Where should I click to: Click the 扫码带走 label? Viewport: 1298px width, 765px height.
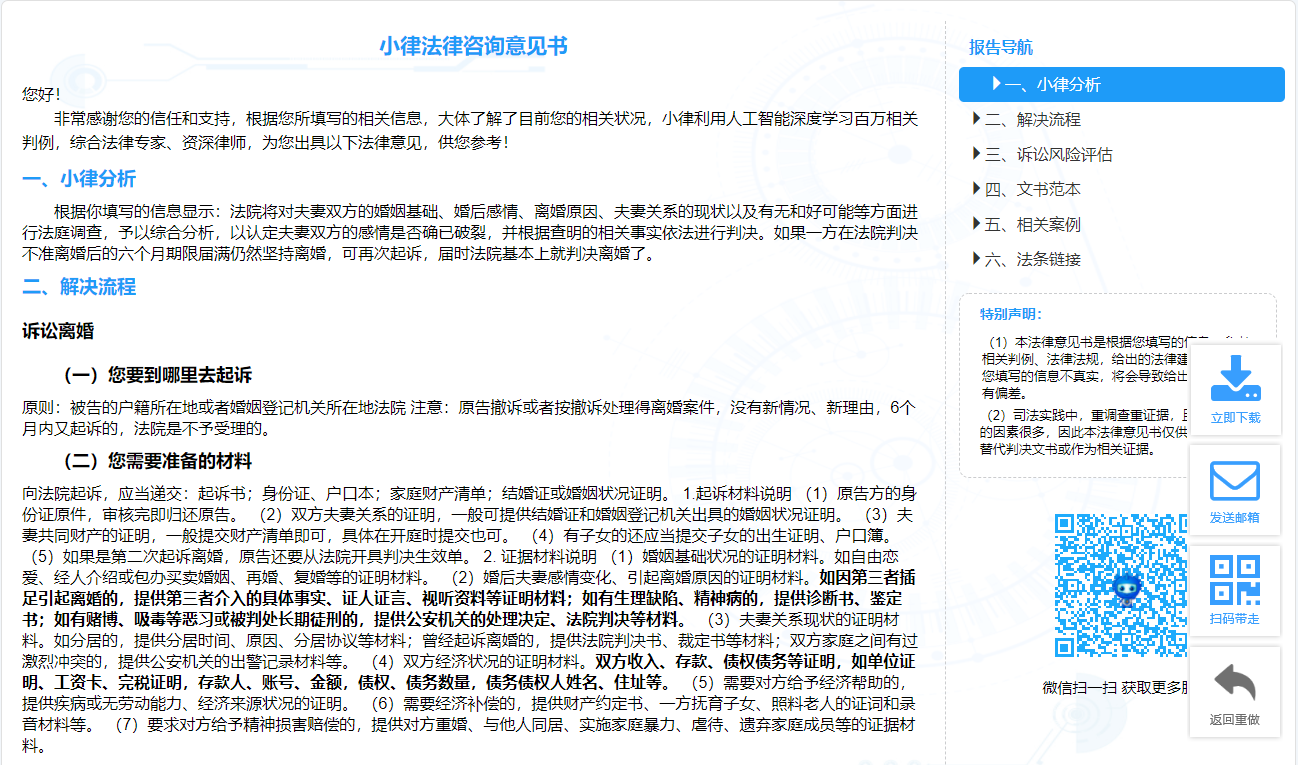point(1235,619)
